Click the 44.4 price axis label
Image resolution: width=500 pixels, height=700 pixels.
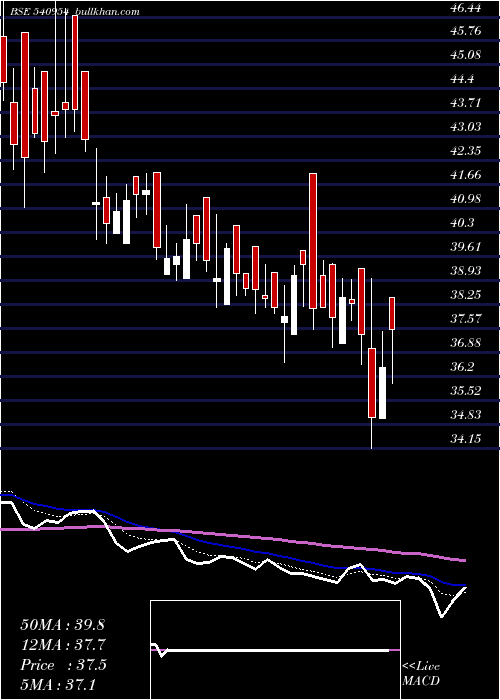click(x=462, y=79)
